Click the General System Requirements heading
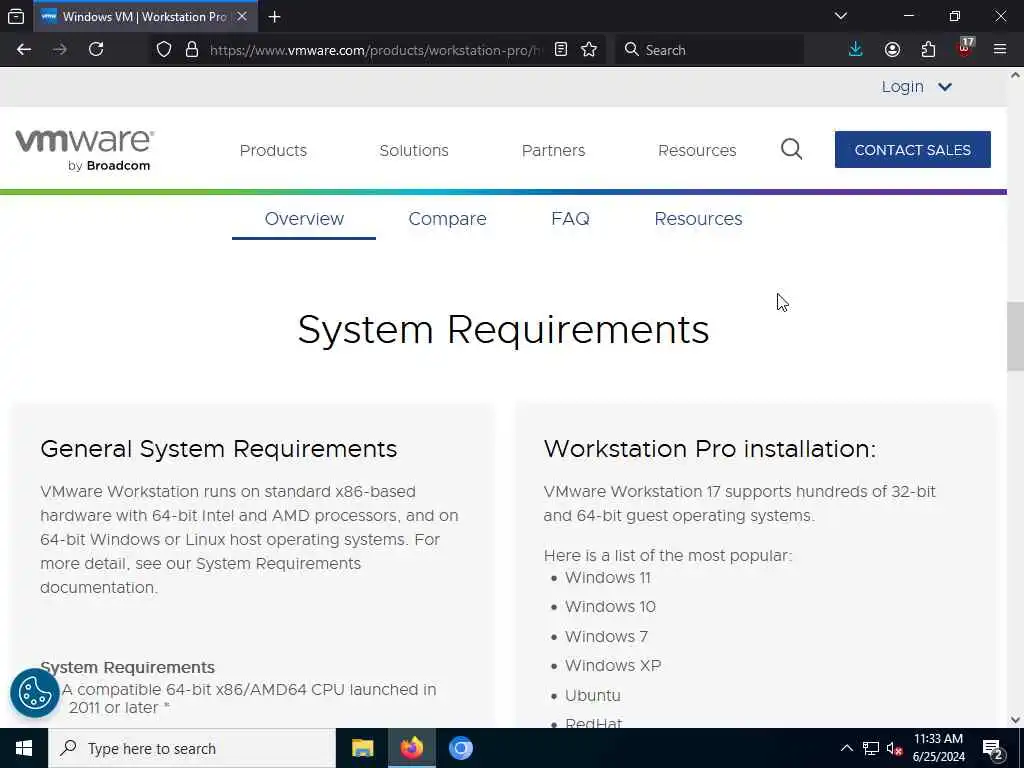This screenshot has height=768, width=1024. point(218,449)
